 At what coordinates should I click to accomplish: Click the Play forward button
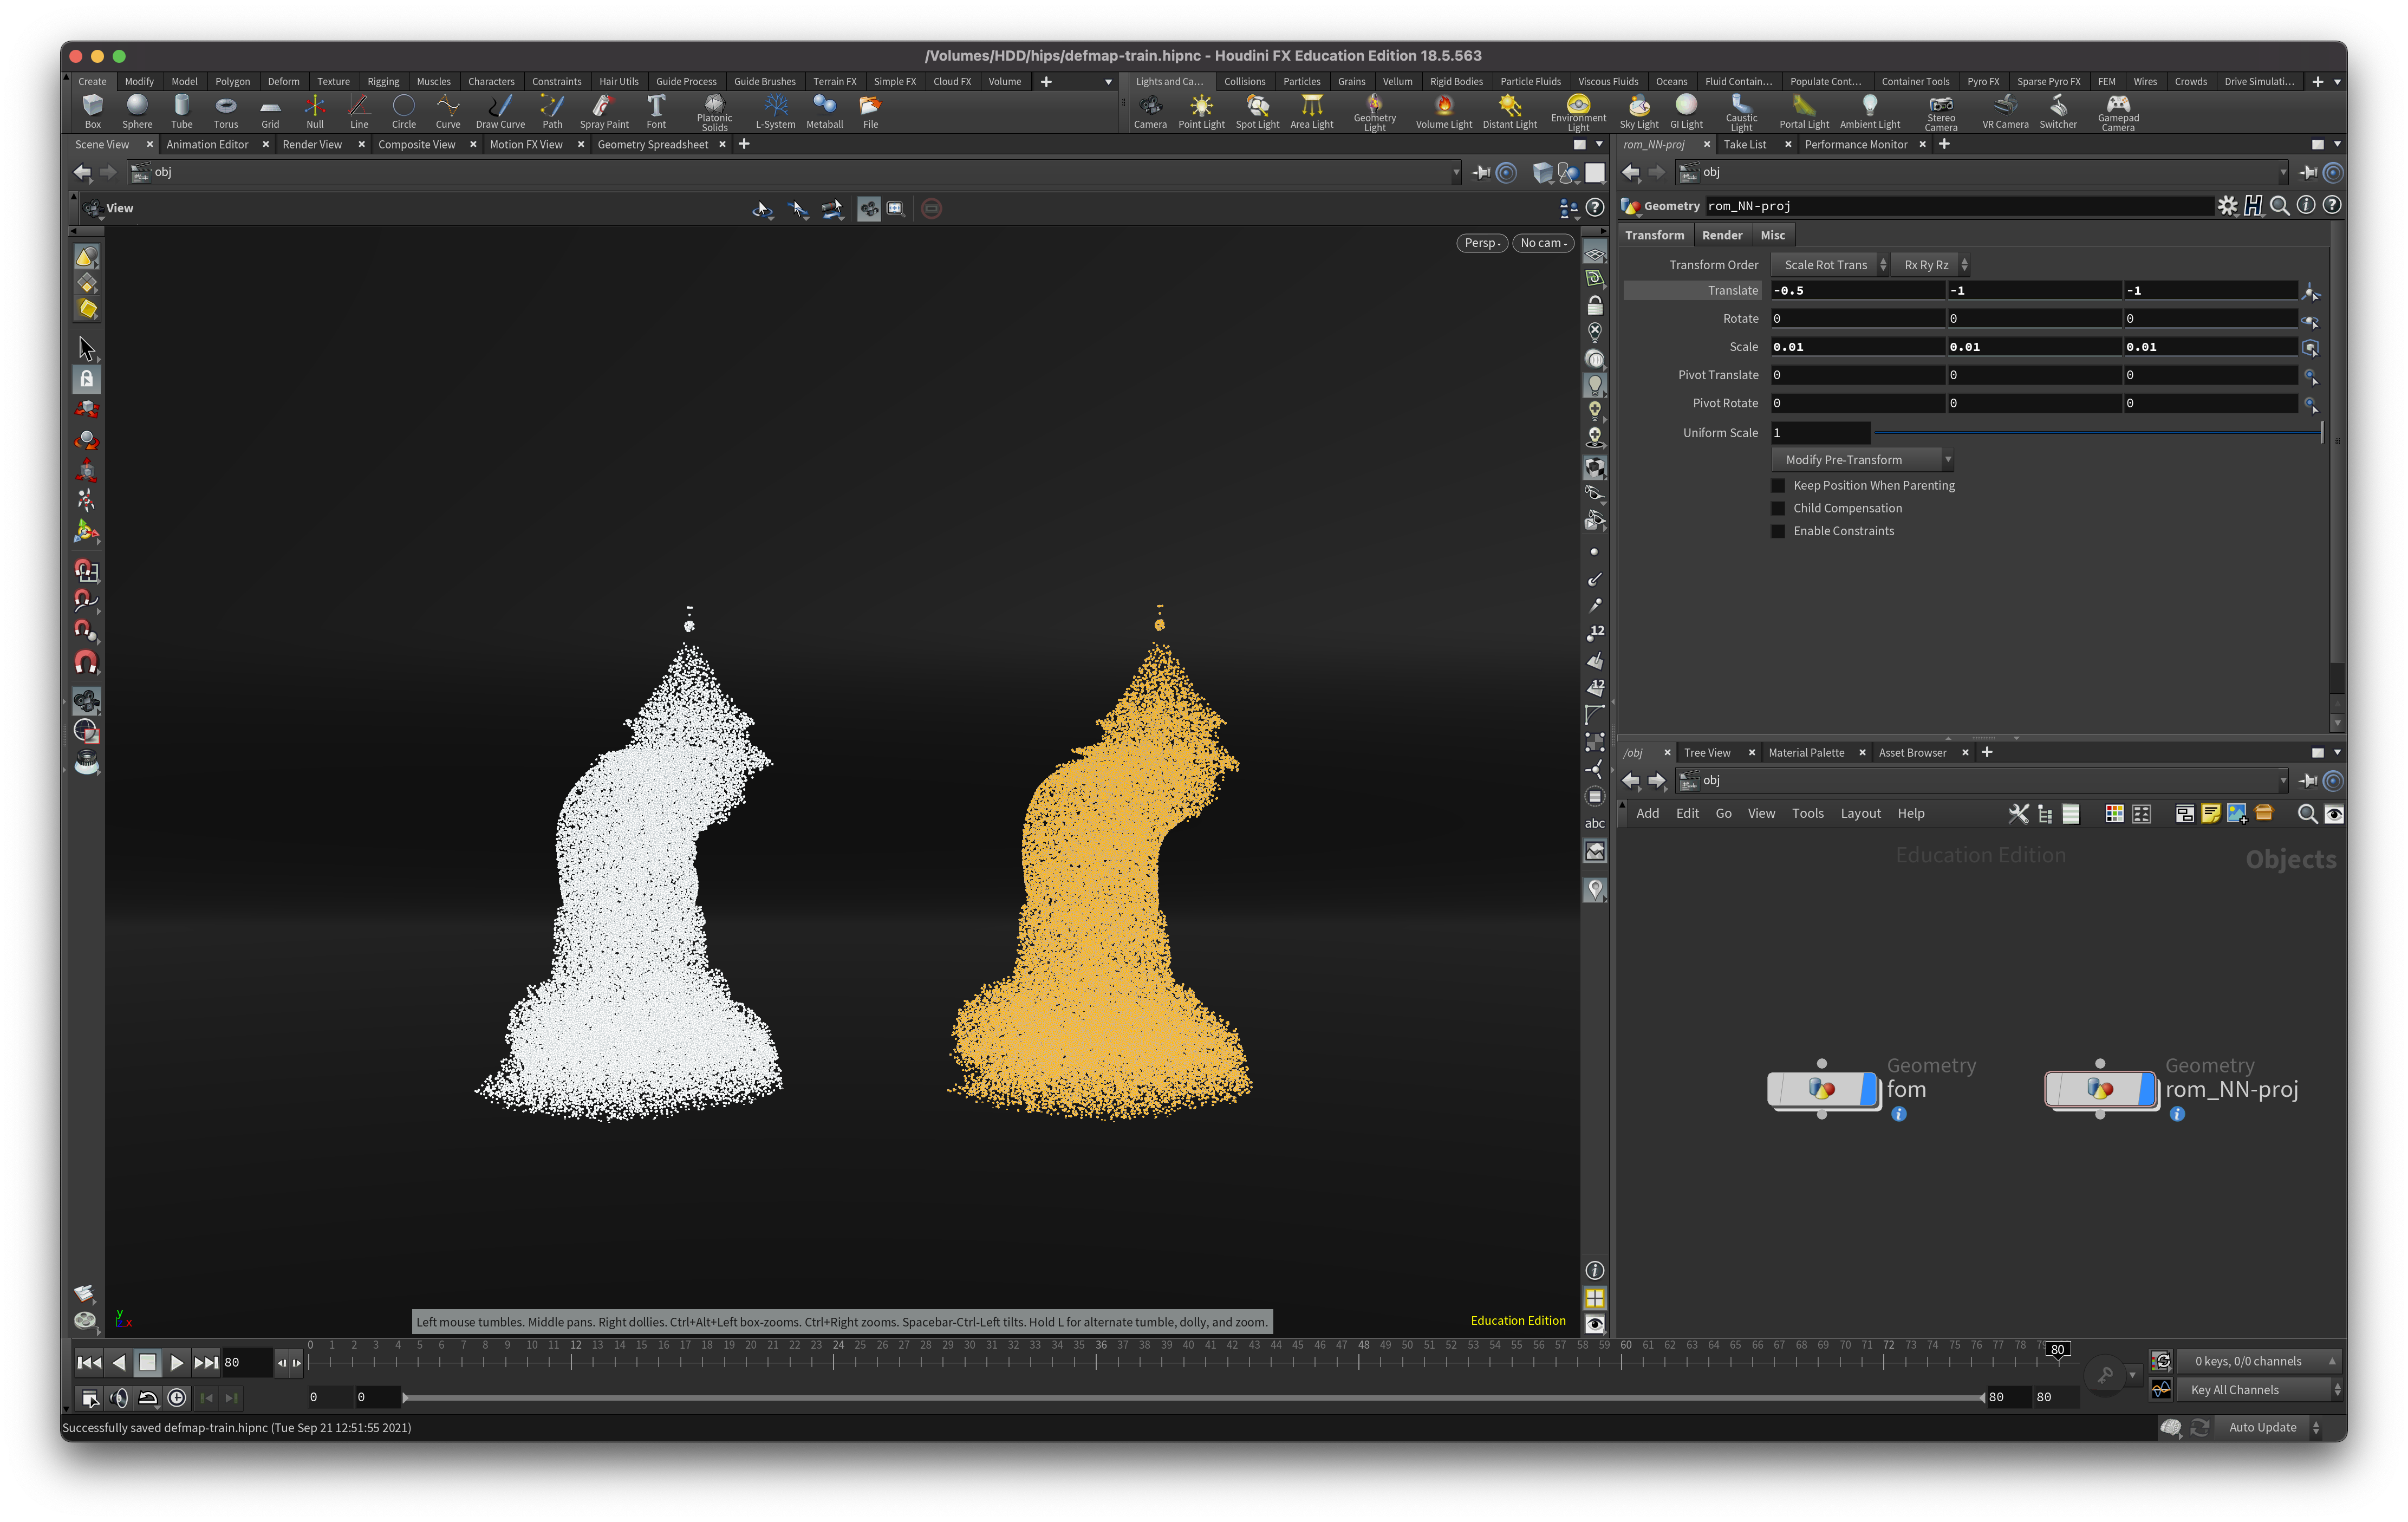click(176, 1362)
